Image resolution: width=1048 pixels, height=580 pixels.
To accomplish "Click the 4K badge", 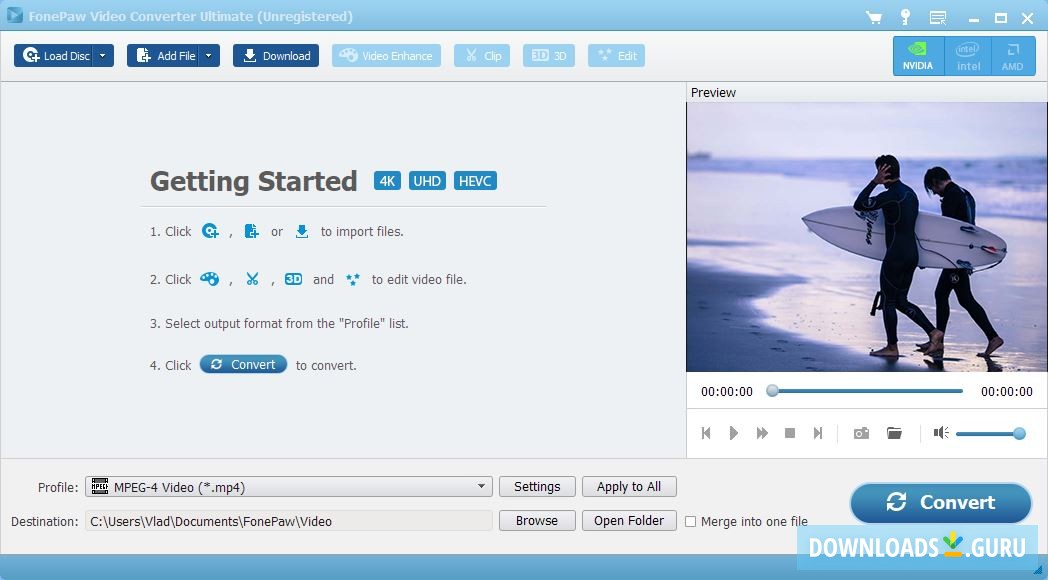I will pos(387,180).
